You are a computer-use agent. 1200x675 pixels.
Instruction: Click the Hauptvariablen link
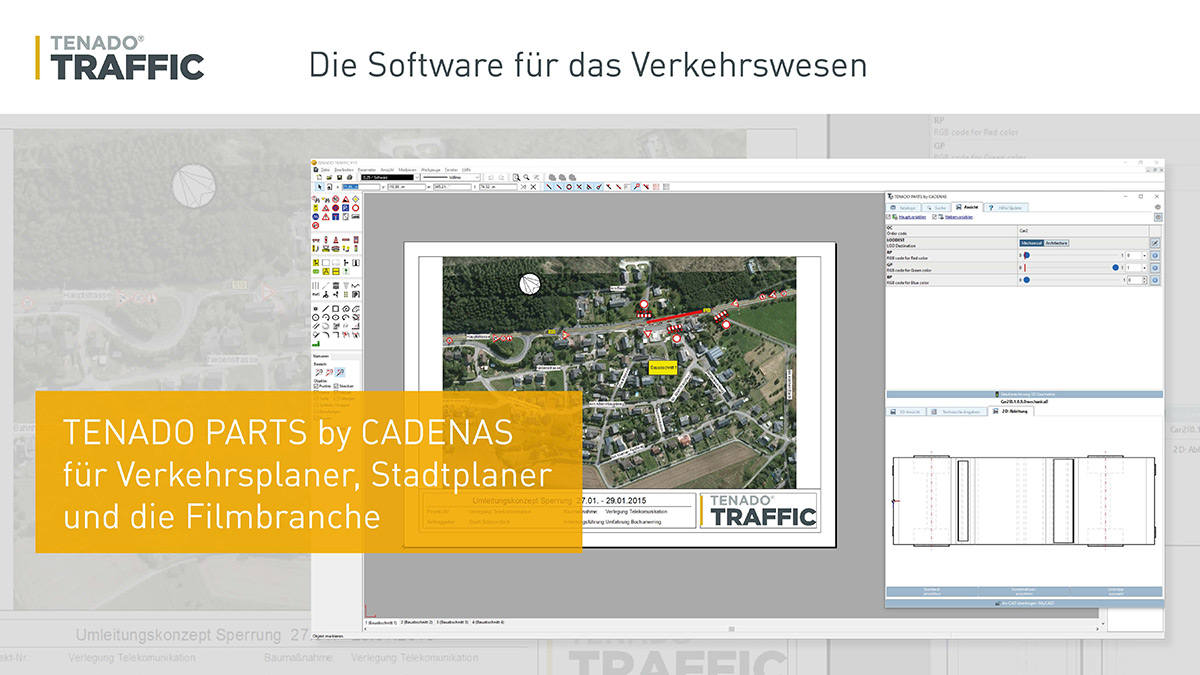click(912, 217)
